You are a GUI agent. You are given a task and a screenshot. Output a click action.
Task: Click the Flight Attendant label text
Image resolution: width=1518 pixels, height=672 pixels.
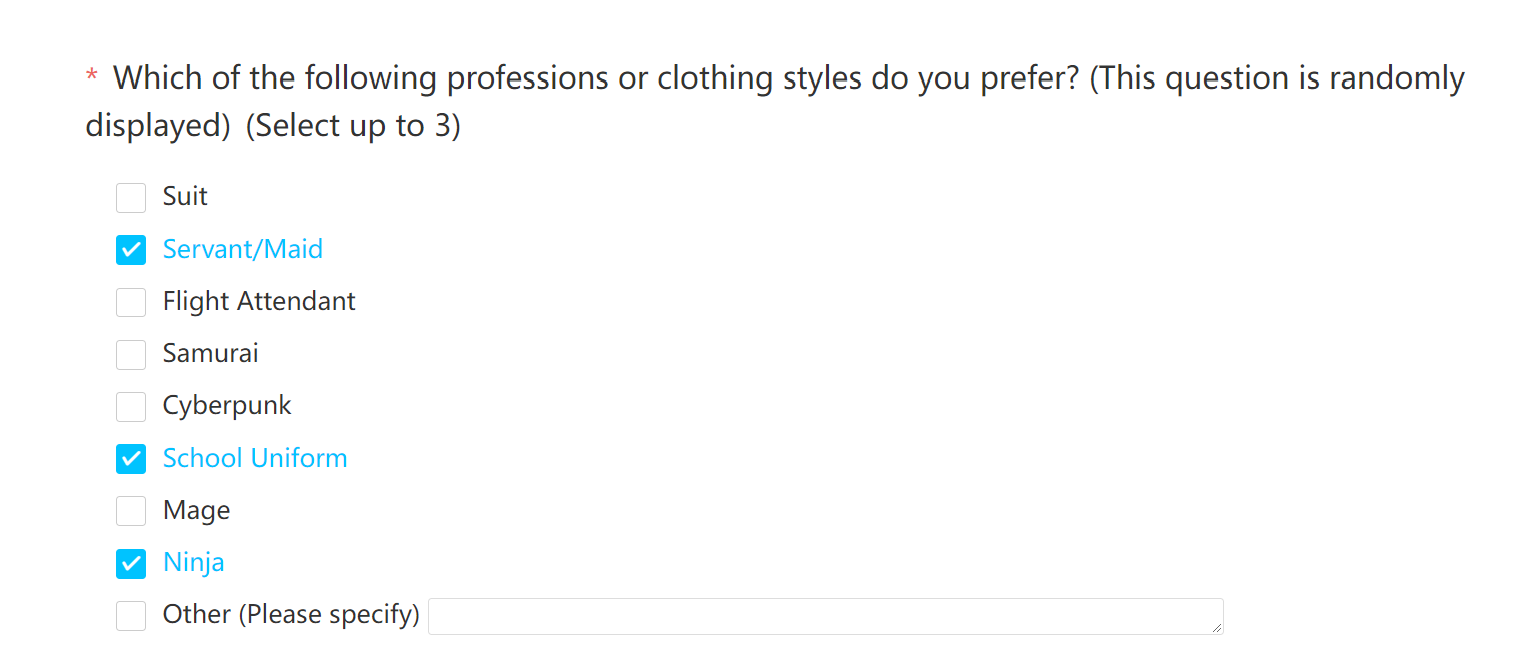(259, 301)
